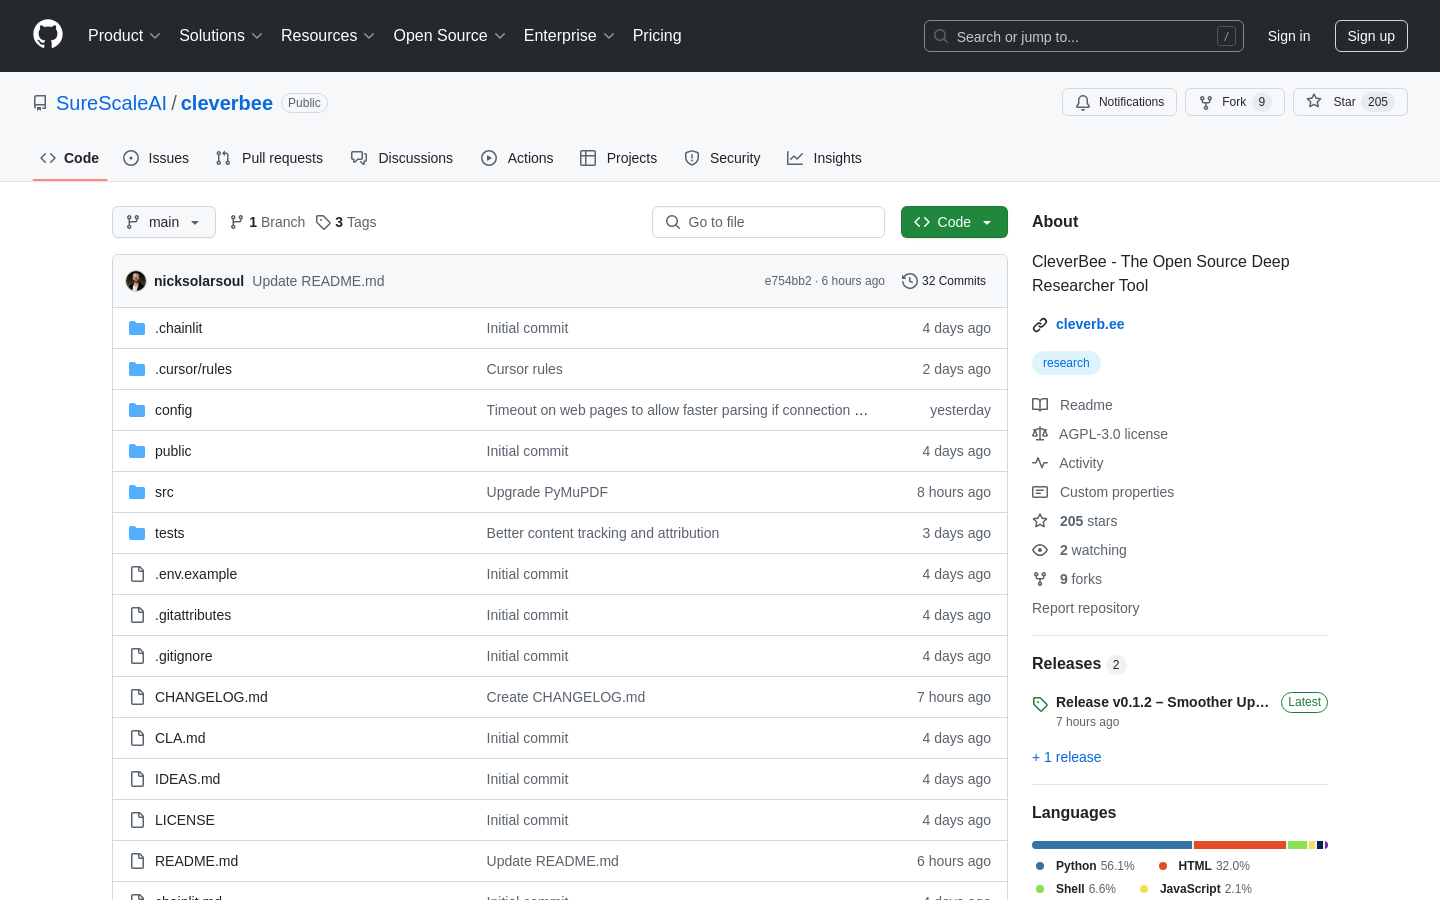View the 2 watching list
1440x900 pixels.
[x=1079, y=550]
